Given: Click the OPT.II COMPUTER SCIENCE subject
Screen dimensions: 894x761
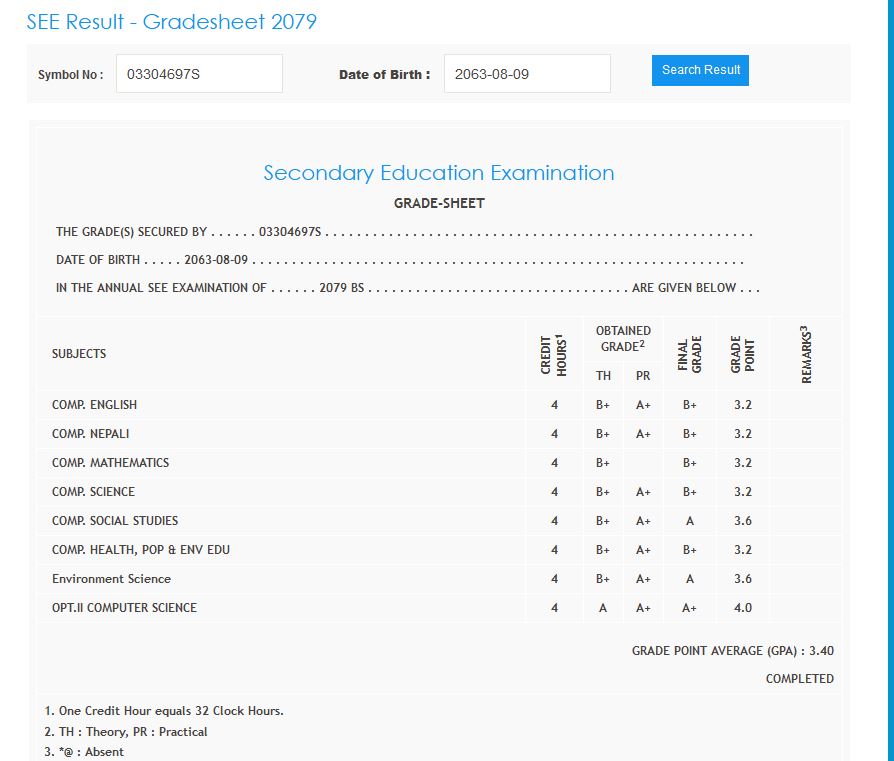Looking at the screenshot, I should tap(124, 608).
